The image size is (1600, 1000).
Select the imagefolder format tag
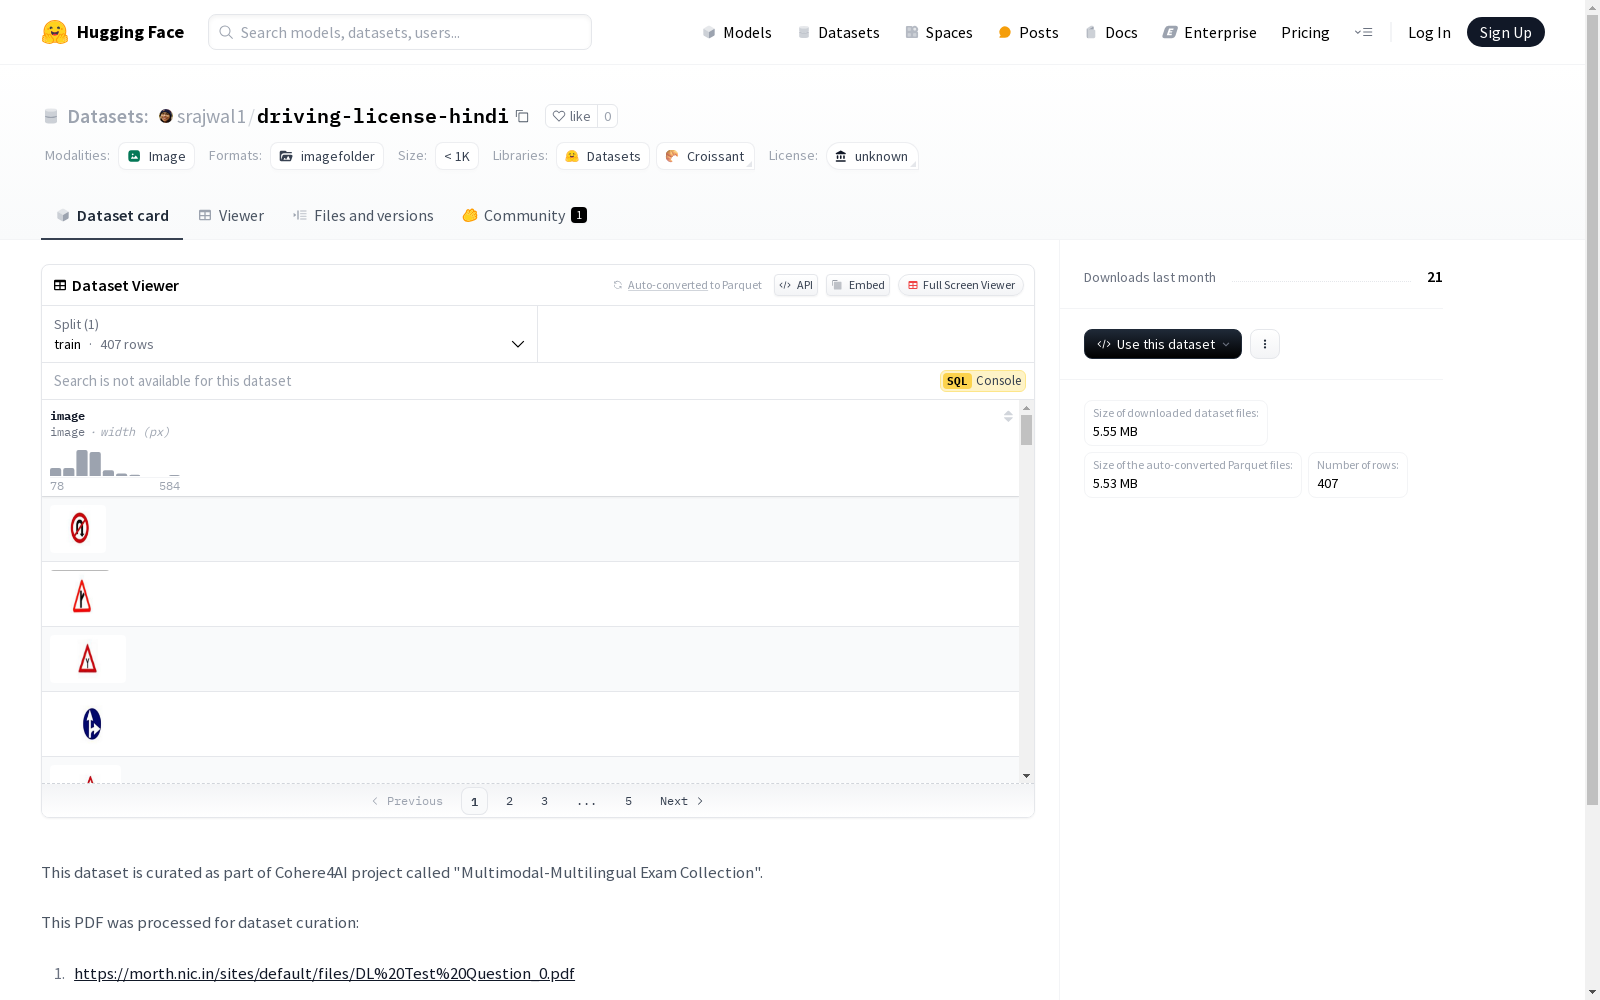(327, 156)
